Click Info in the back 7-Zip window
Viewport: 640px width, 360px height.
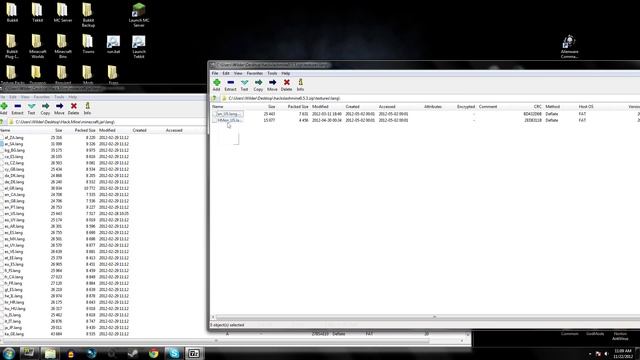click(x=87, y=109)
